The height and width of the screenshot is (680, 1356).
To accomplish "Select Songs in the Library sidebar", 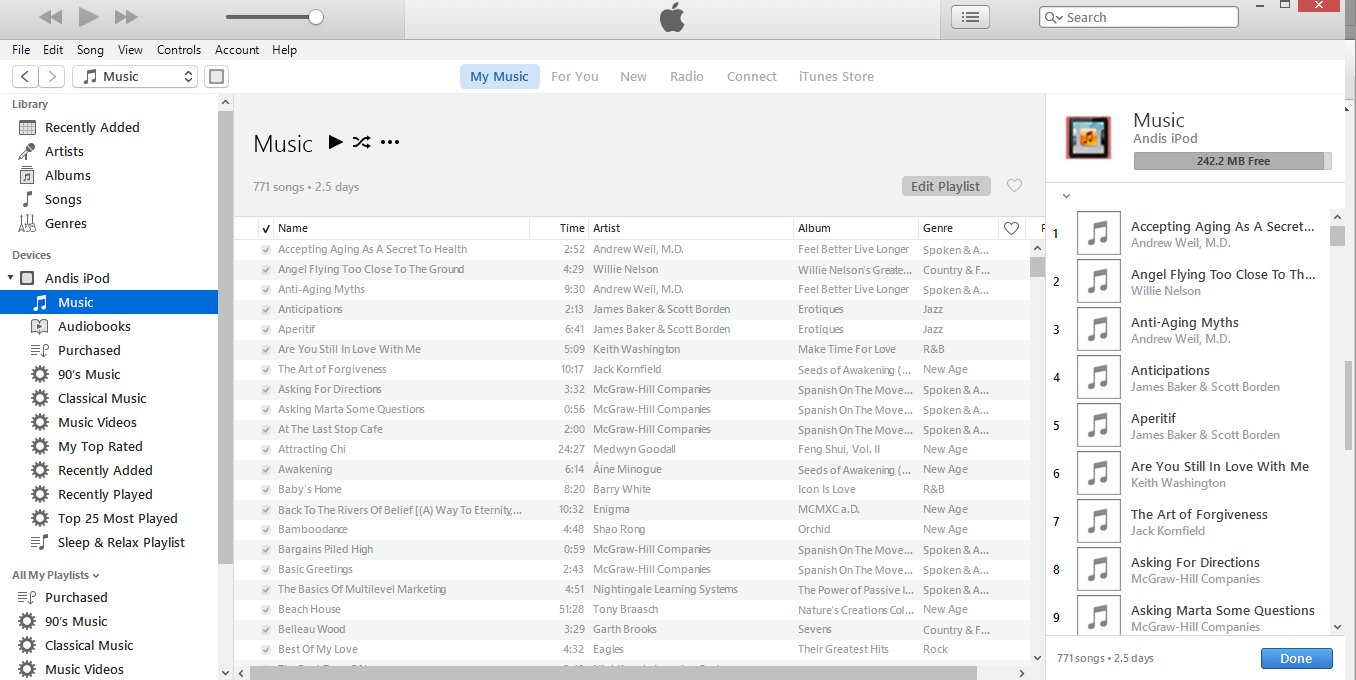I will click(x=63, y=199).
